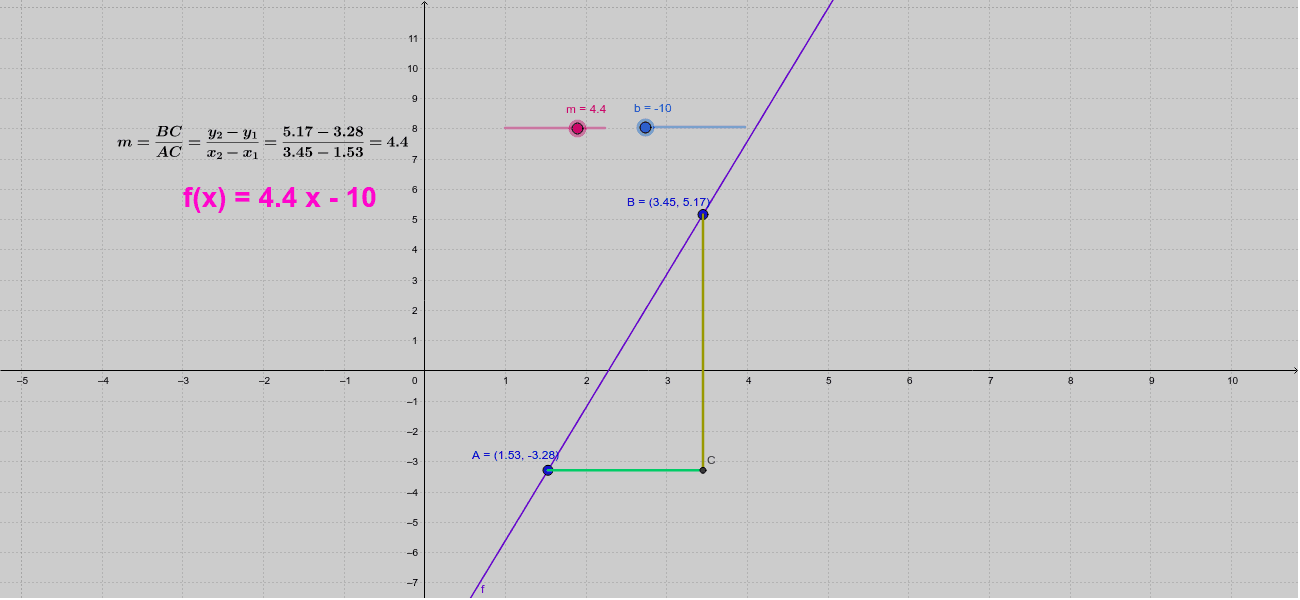This screenshot has width=1300, height=600.
Task: Click the pink f(x) = 4.4 x - 10 text
Action: pos(279,198)
